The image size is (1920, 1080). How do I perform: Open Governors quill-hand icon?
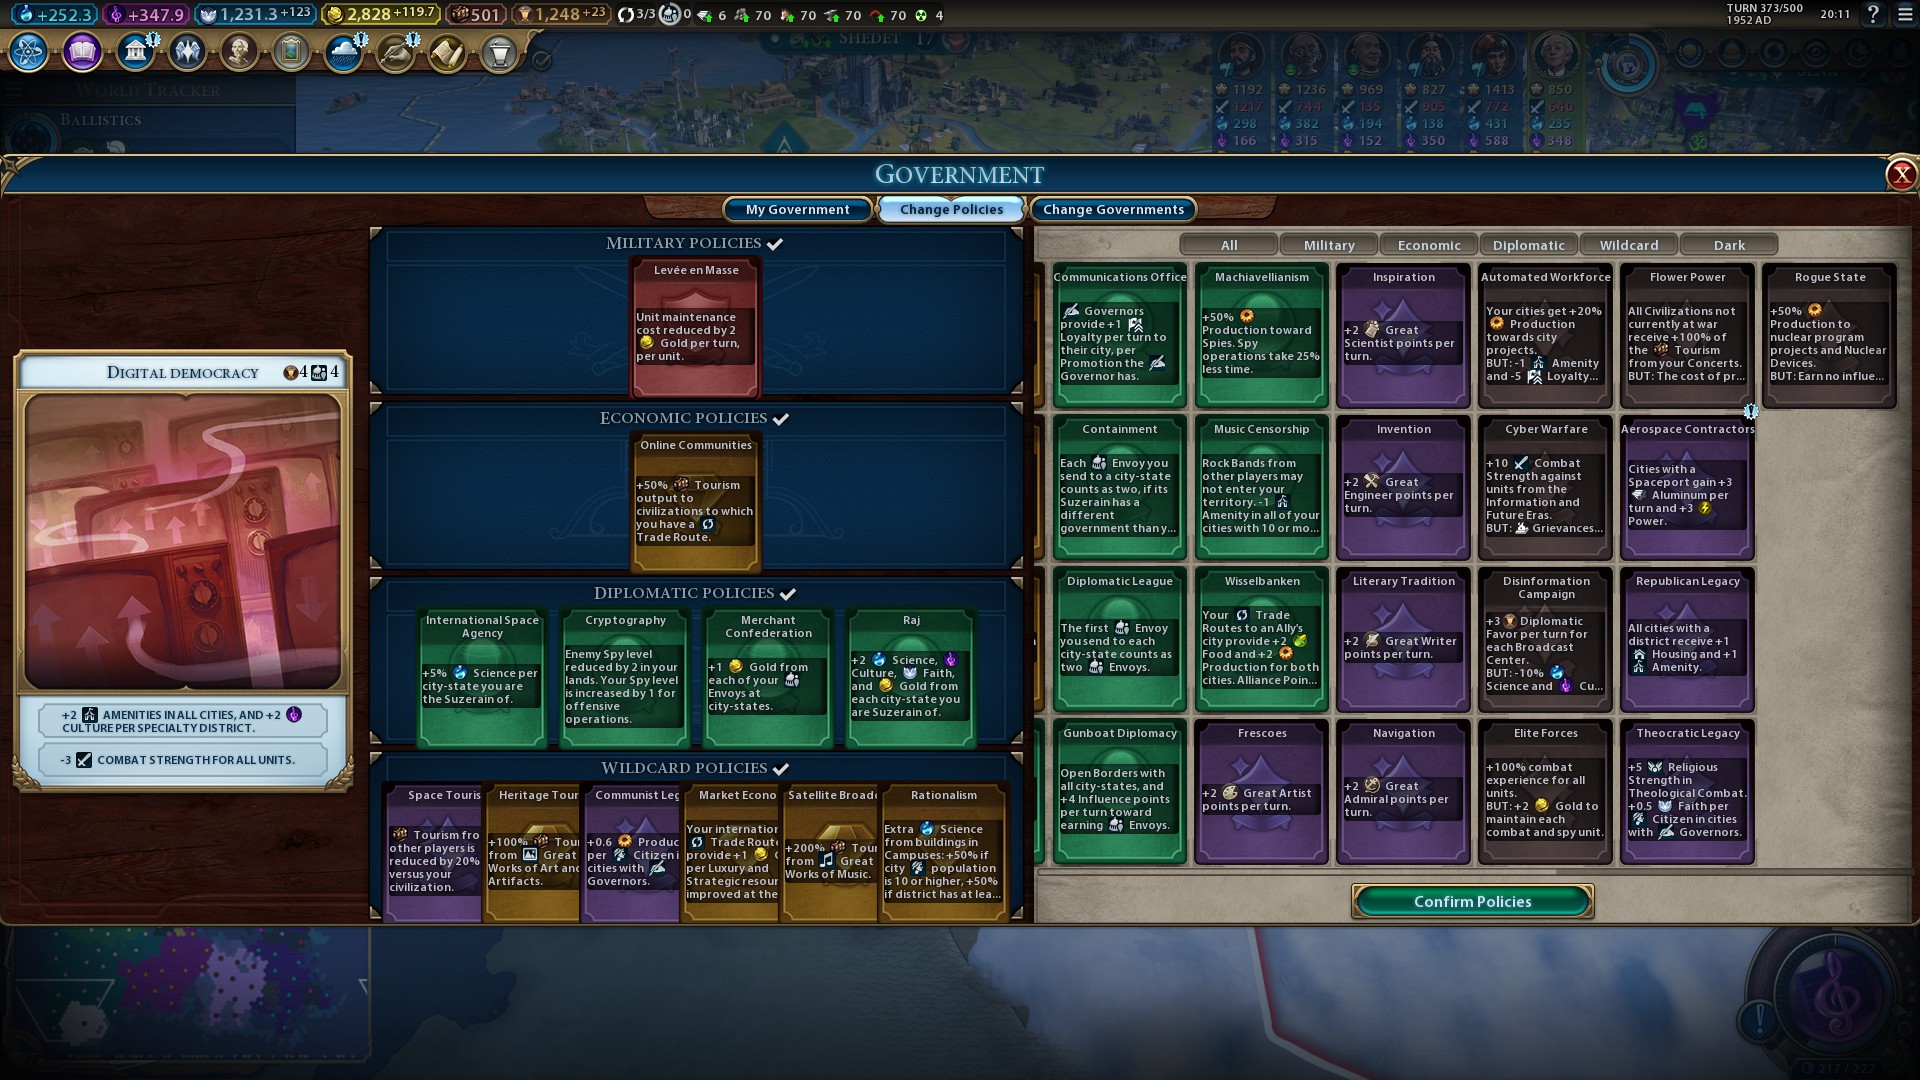(x=395, y=51)
